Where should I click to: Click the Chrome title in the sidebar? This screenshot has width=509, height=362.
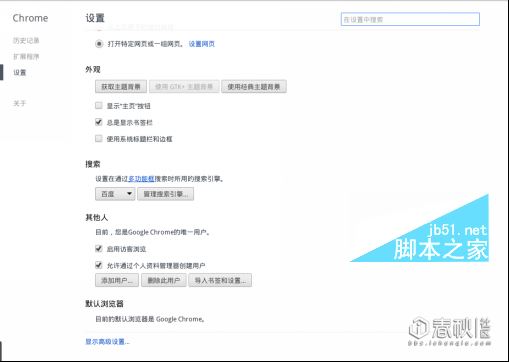pyautogui.click(x=30, y=18)
